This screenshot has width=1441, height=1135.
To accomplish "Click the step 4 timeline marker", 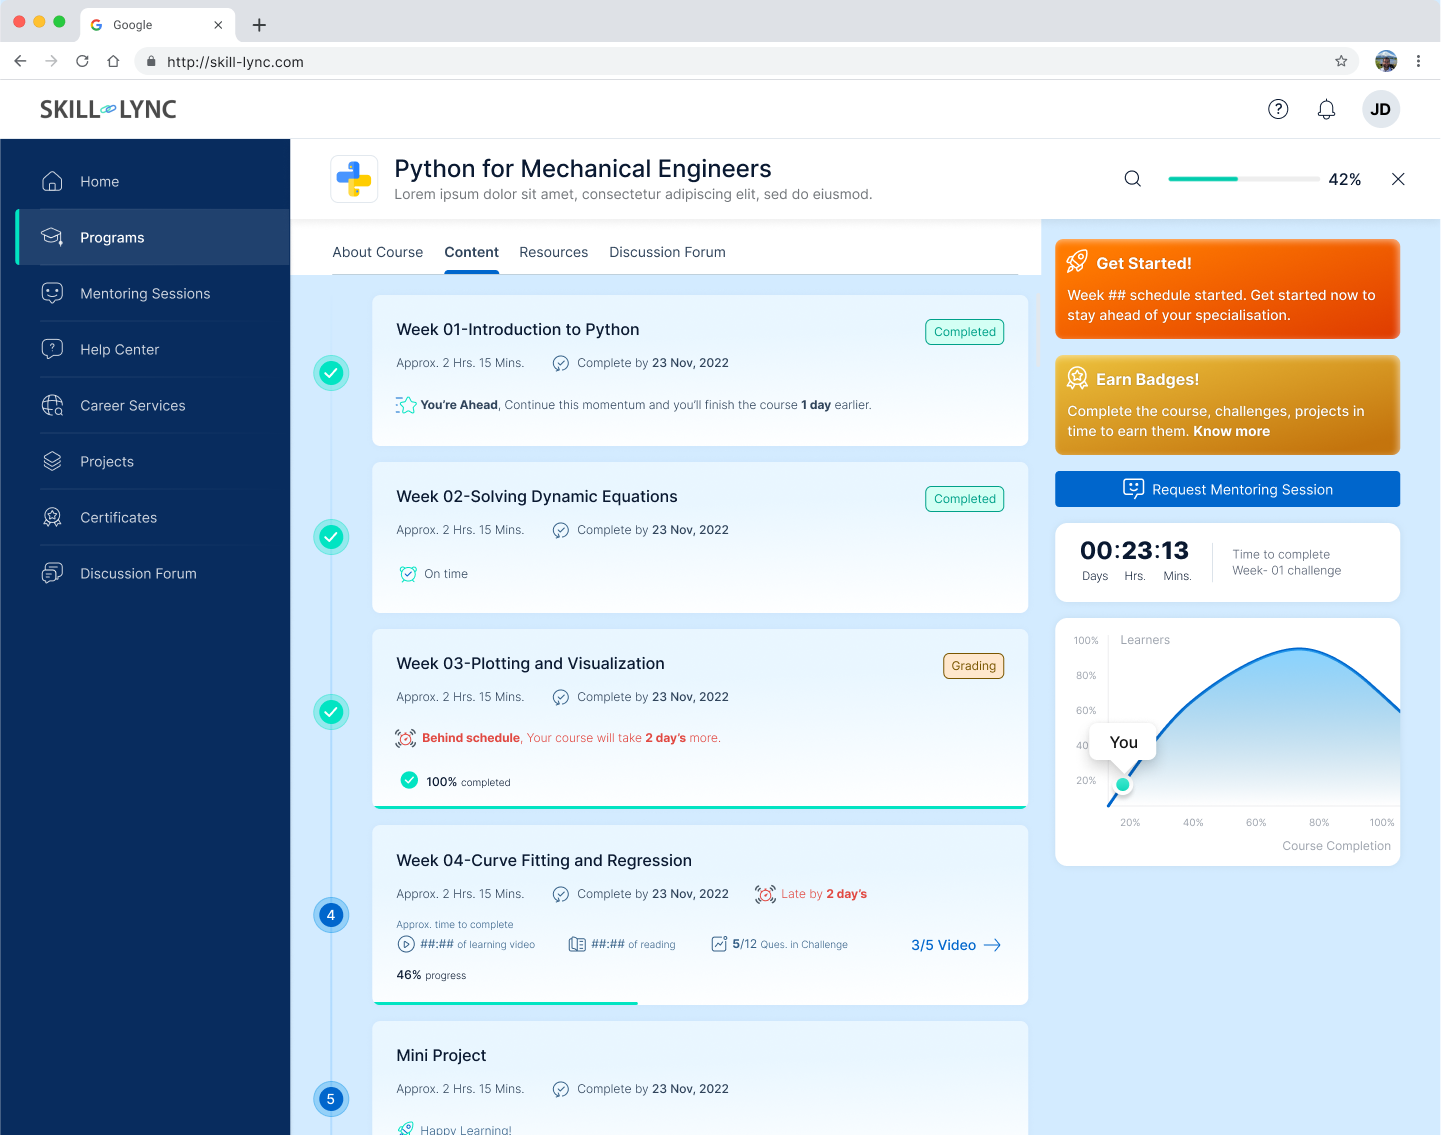I will point(331,915).
